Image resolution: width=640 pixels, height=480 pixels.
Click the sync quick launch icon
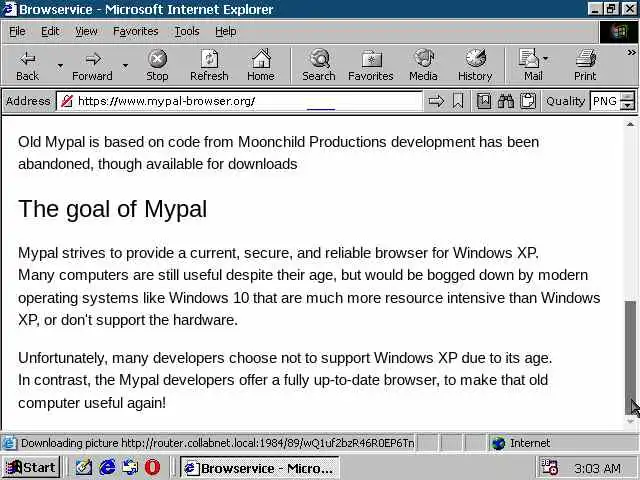pos(131,467)
